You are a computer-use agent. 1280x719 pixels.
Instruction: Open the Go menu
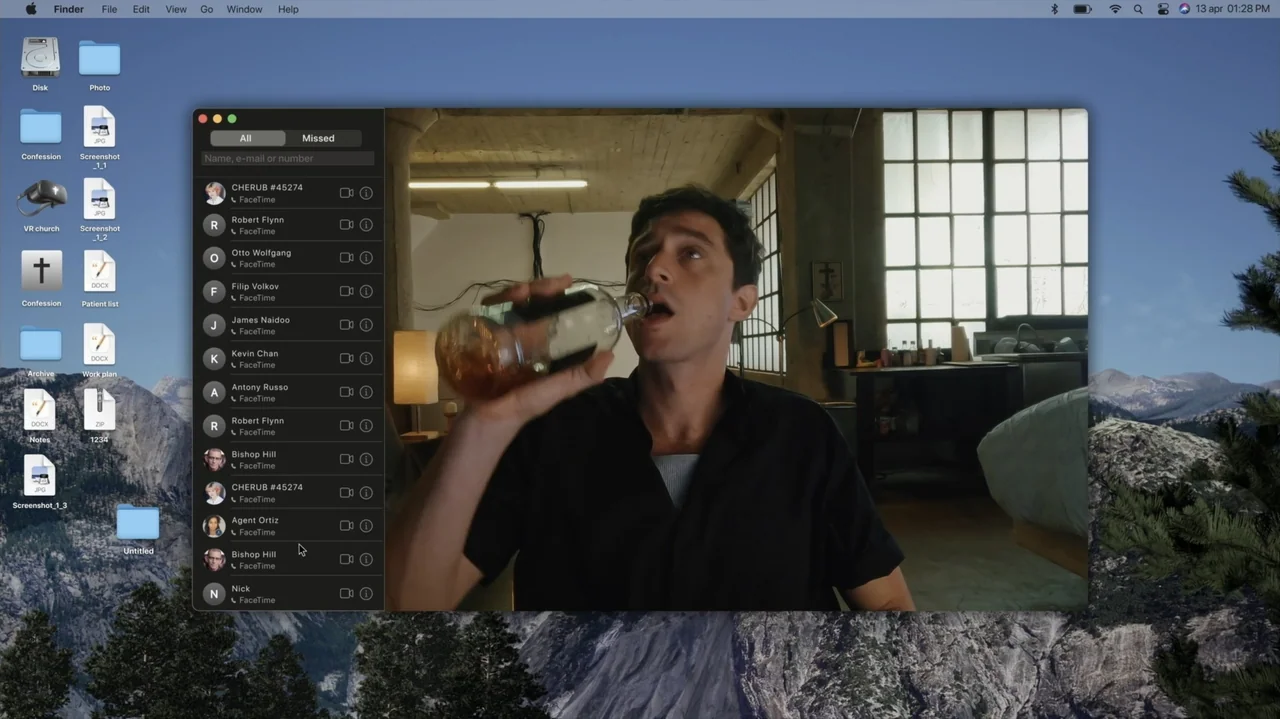coord(207,9)
